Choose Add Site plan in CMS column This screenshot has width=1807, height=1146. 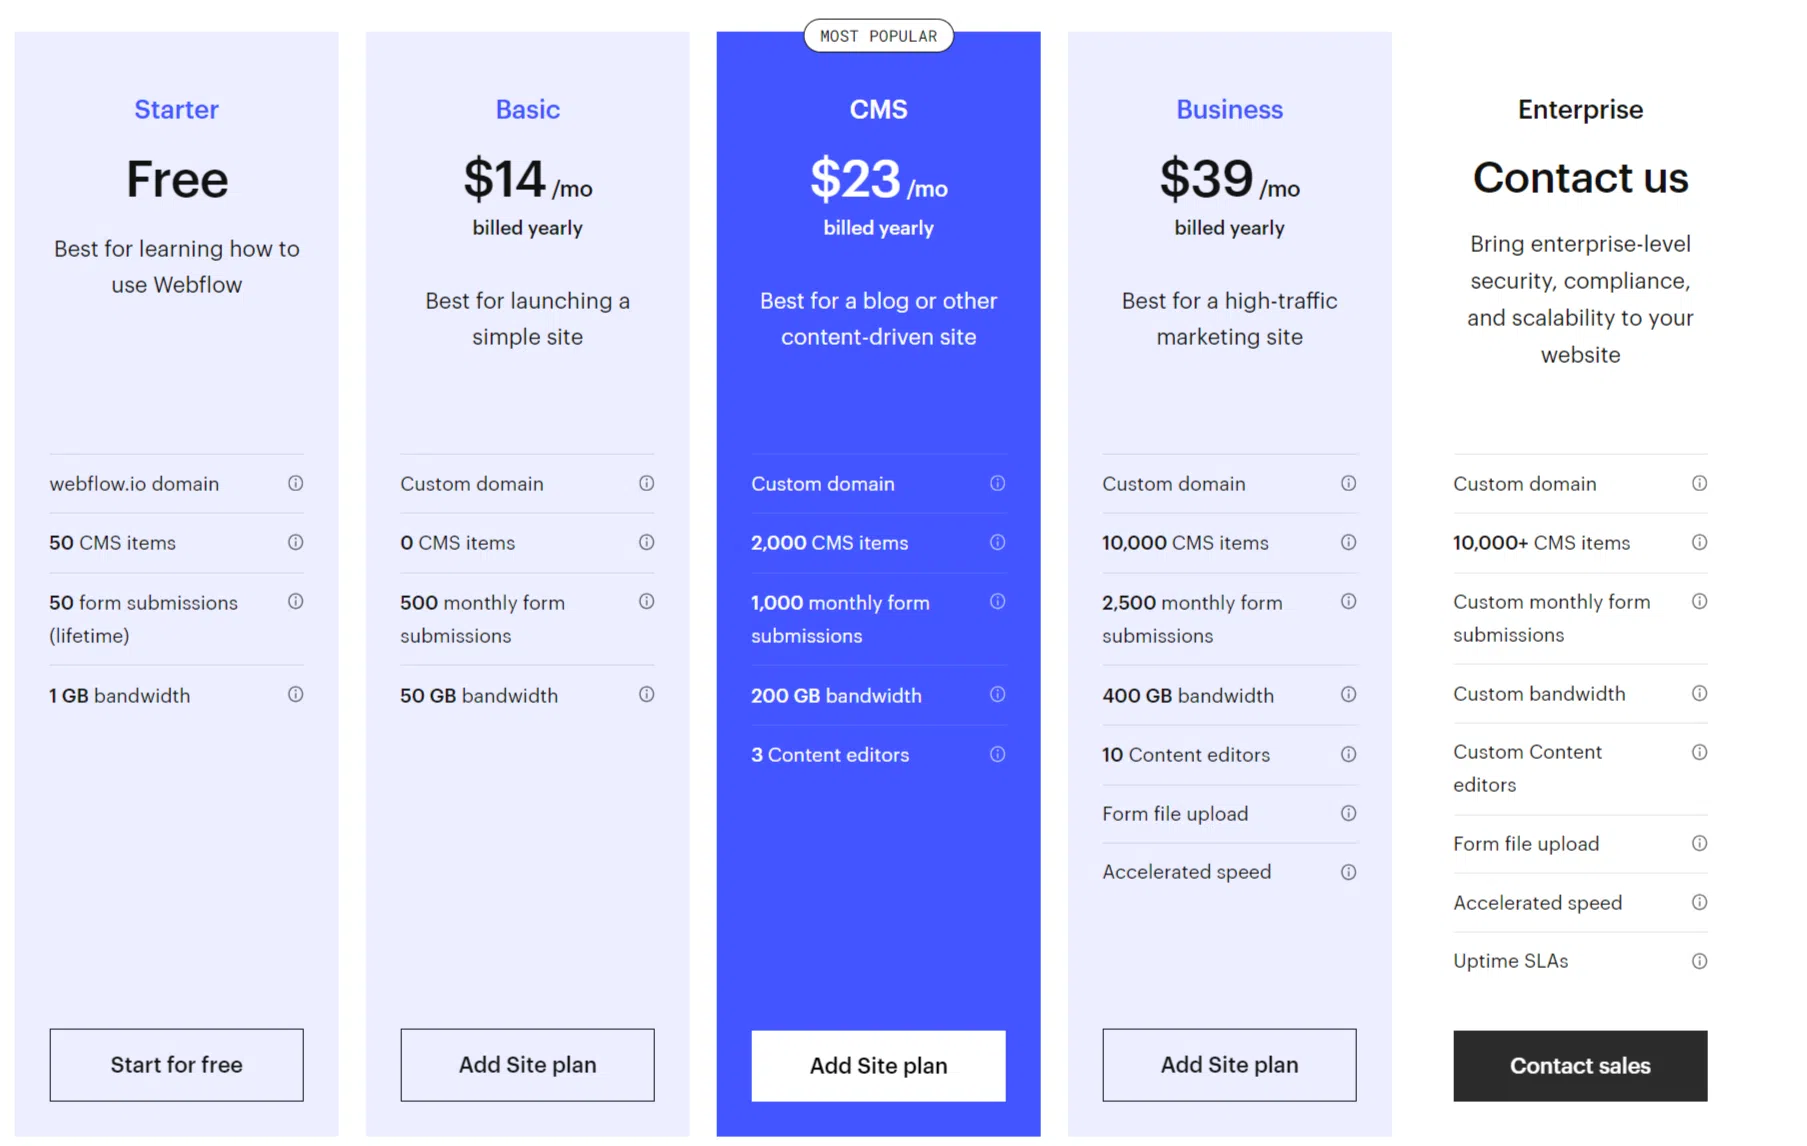[x=878, y=1066]
